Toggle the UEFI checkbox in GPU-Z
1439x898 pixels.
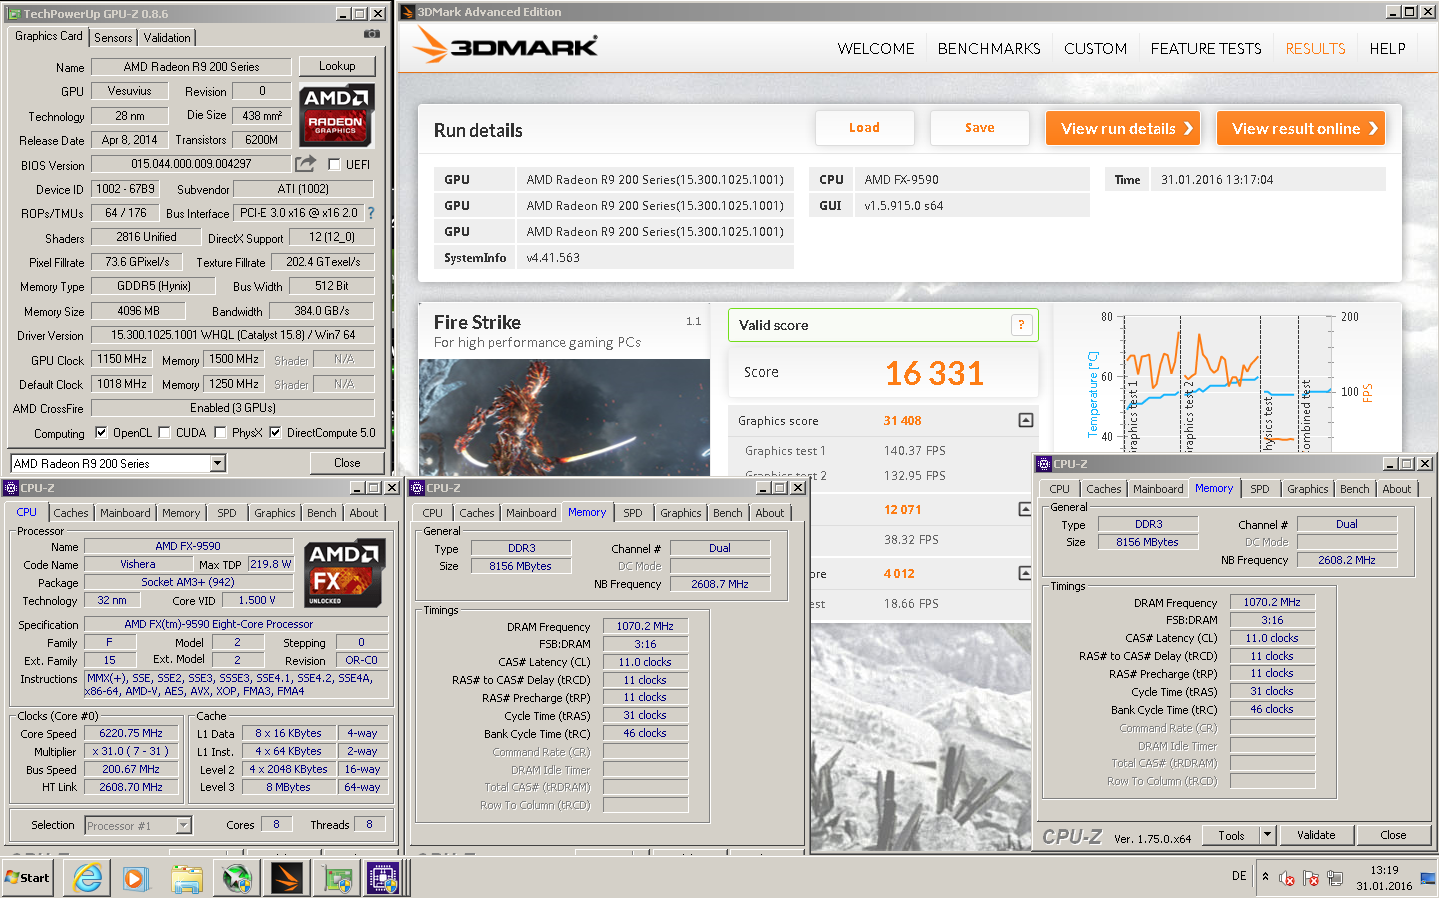334,164
